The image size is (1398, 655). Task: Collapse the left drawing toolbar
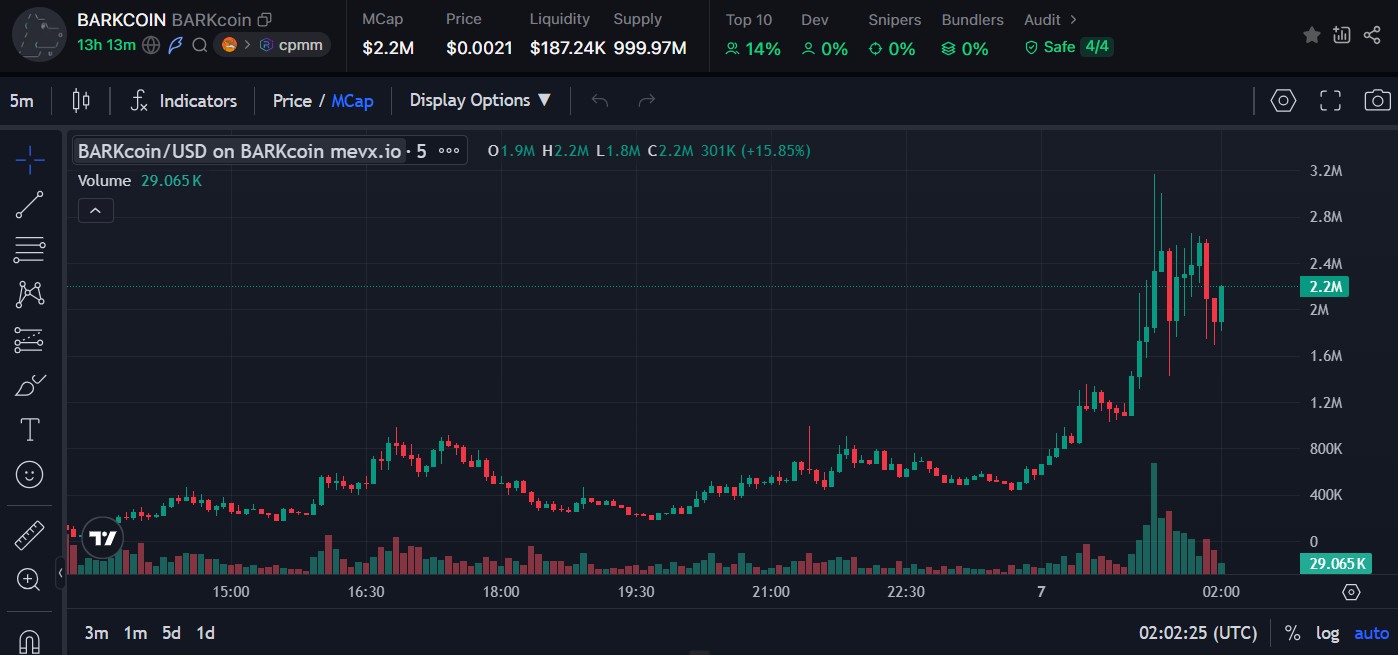pyautogui.click(x=60, y=573)
